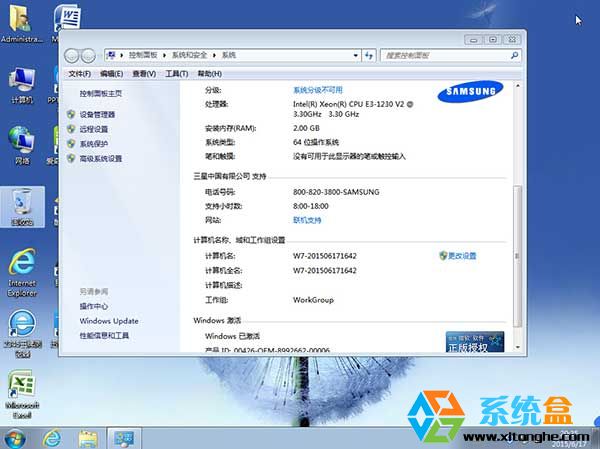This screenshot has height=449, width=600.
Task: Open the 远程设置 link
Action: coord(94,129)
